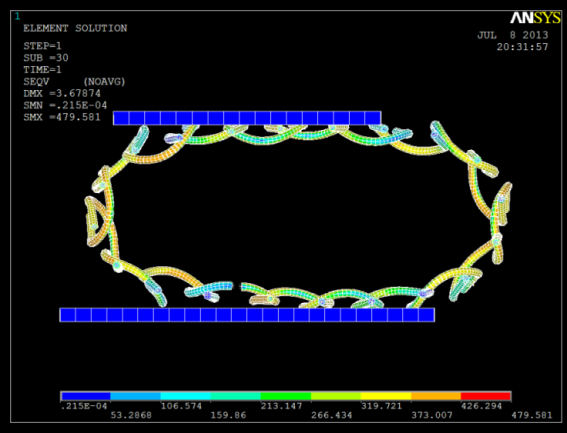Click the 479.581 maximum legend value

532,415
